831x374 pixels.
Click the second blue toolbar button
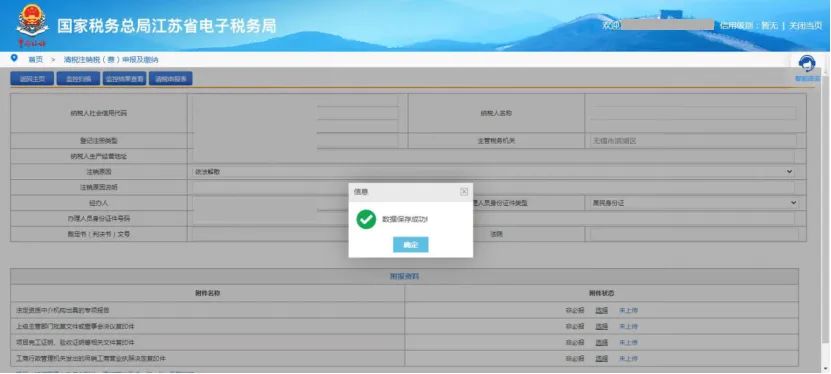click(x=78, y=79)
